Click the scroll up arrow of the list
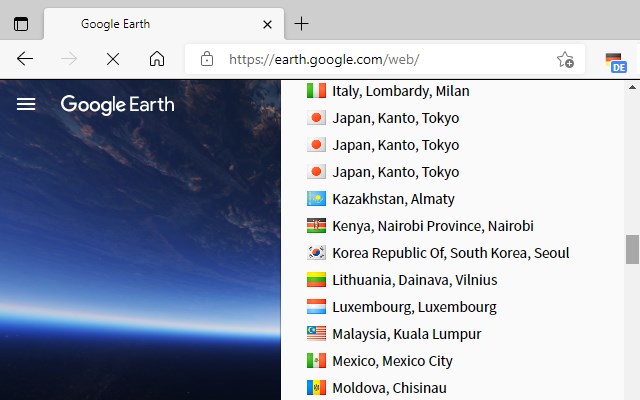This screenshot has width=640, height=400. (632, 87)
